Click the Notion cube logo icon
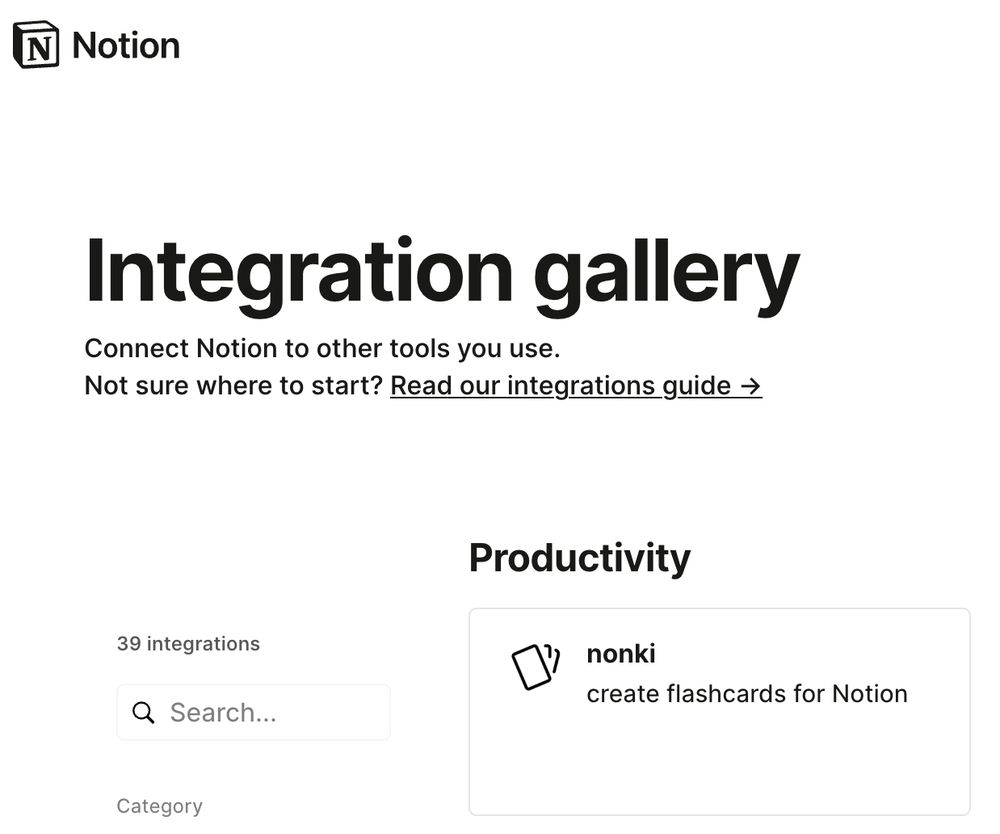The height and width of the screenshot is (834, 1000). 36,45
